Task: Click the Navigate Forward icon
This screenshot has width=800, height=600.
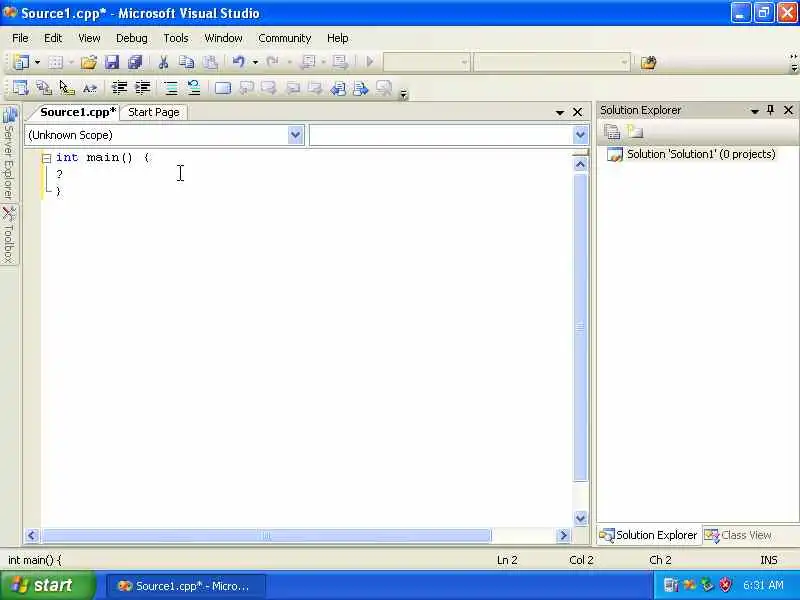Action: pyautogui.click(x=340, y=62)
